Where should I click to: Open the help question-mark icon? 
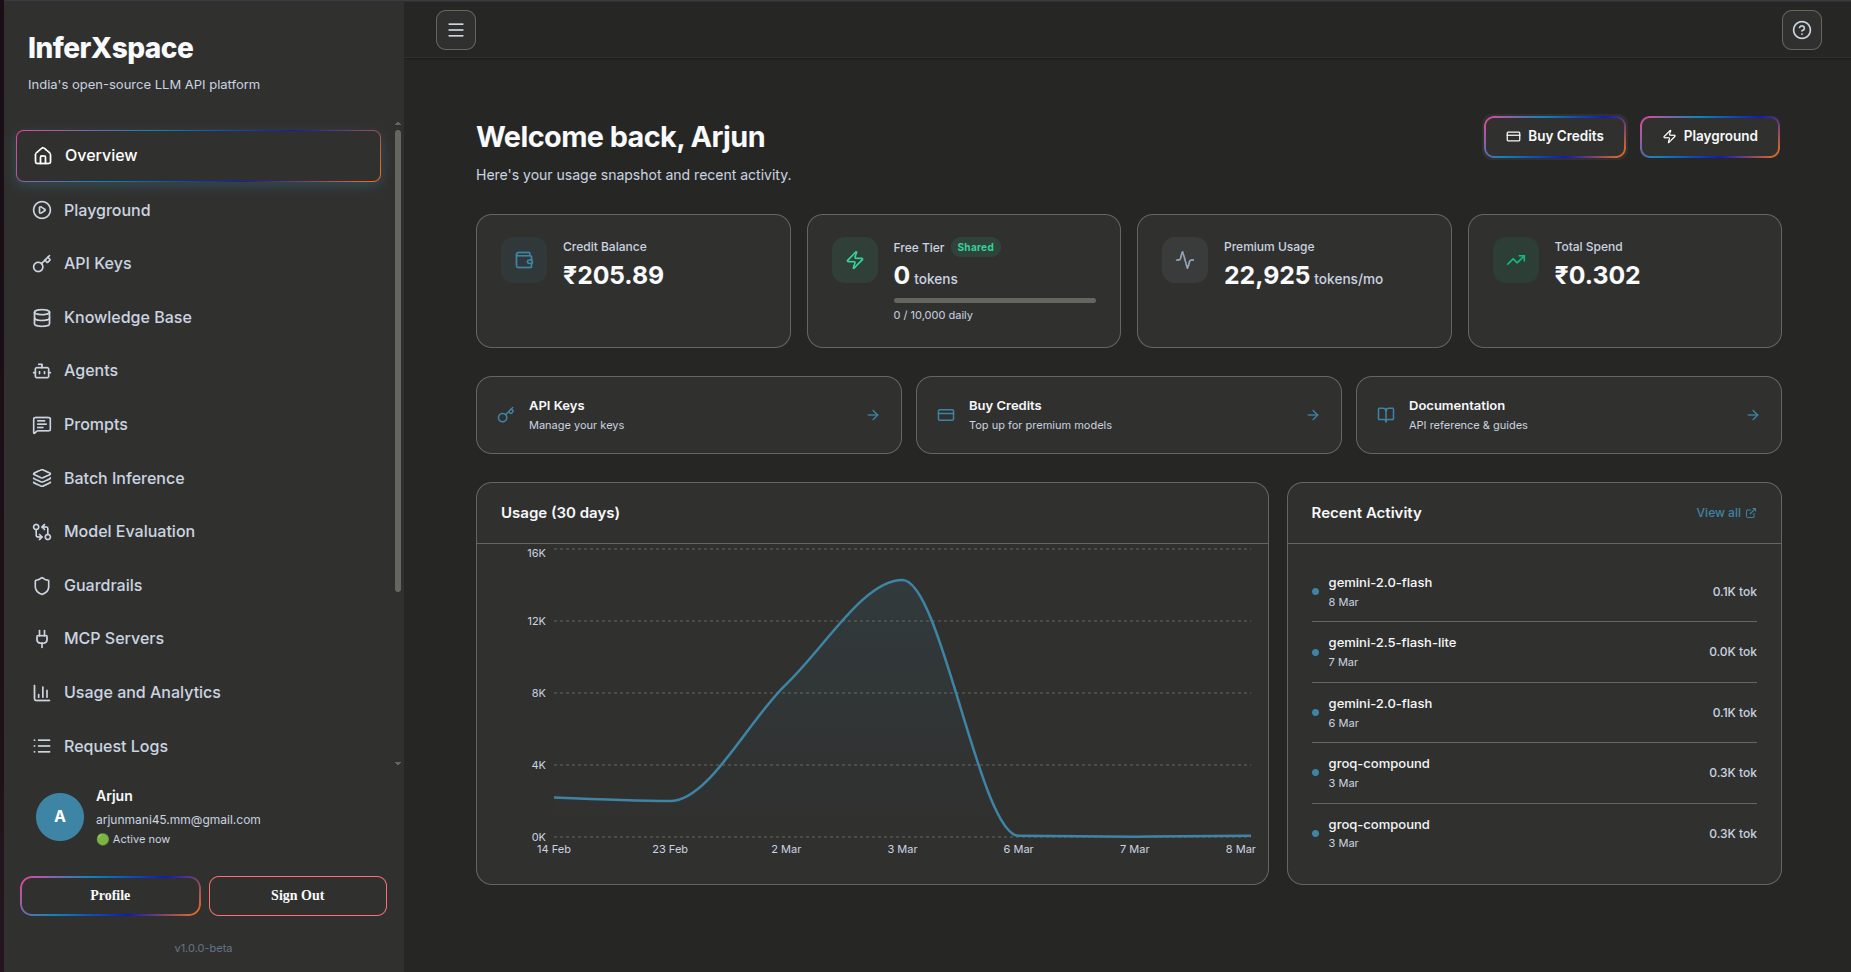1802,30
